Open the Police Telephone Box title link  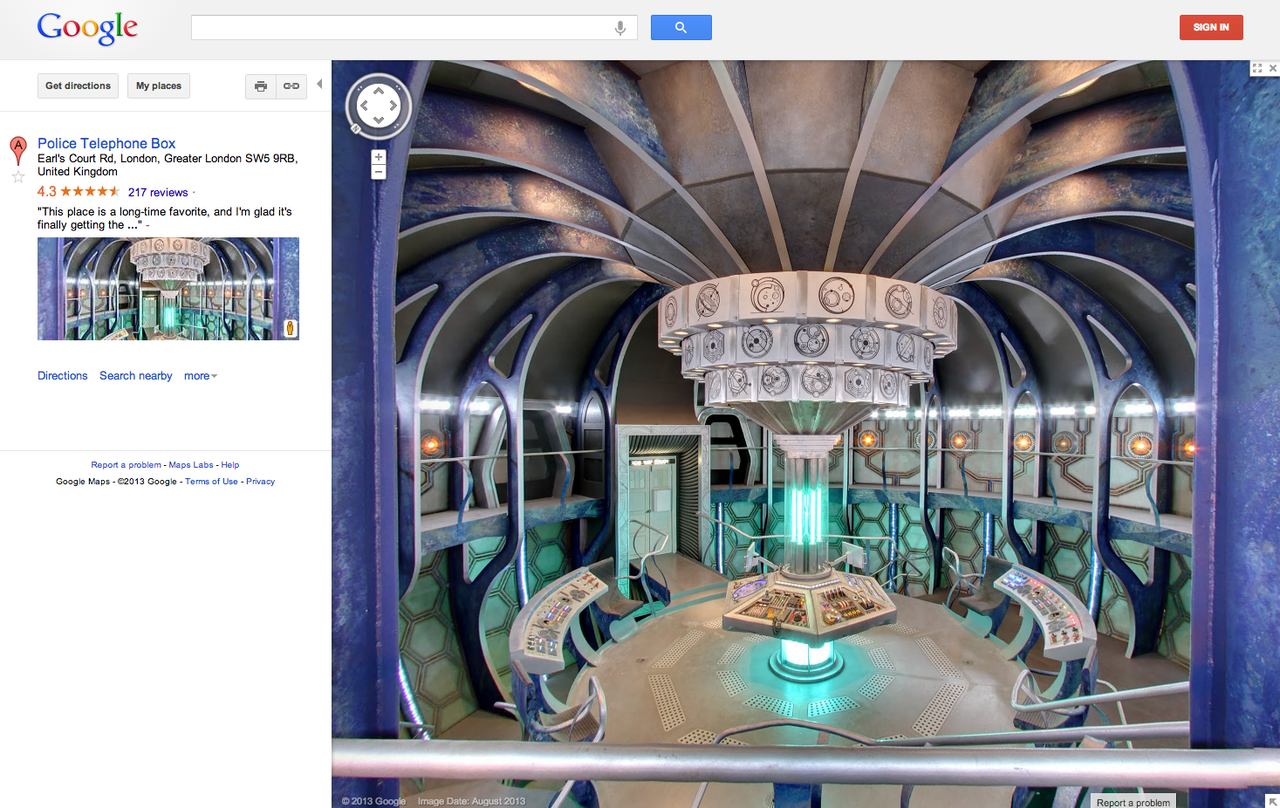coord(107,143)
